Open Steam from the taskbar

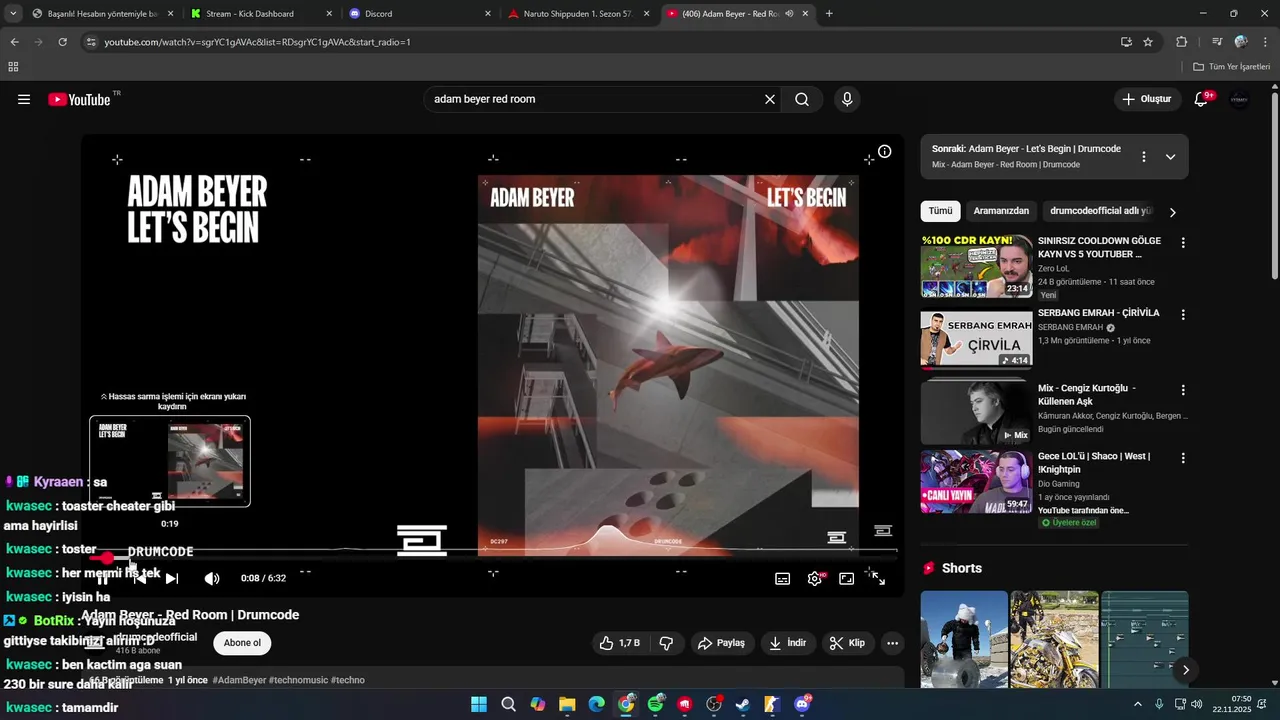point(743,704)
